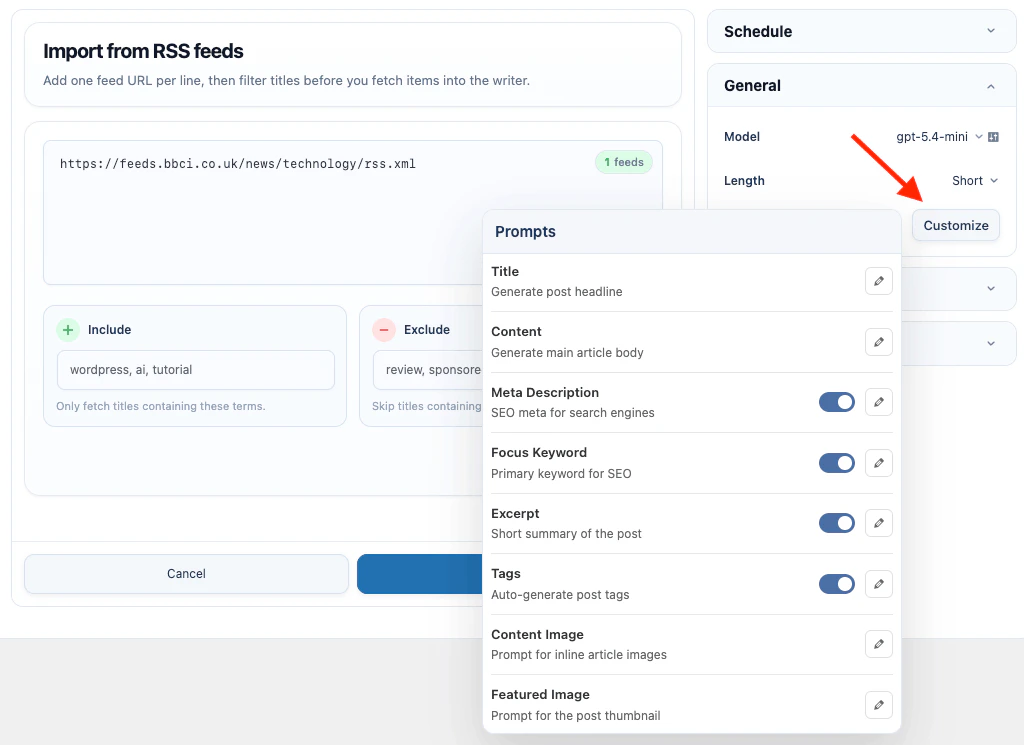The image size is (1024, 745).
Task: Click 'Generate main article body' text
Action: (567, 353)
